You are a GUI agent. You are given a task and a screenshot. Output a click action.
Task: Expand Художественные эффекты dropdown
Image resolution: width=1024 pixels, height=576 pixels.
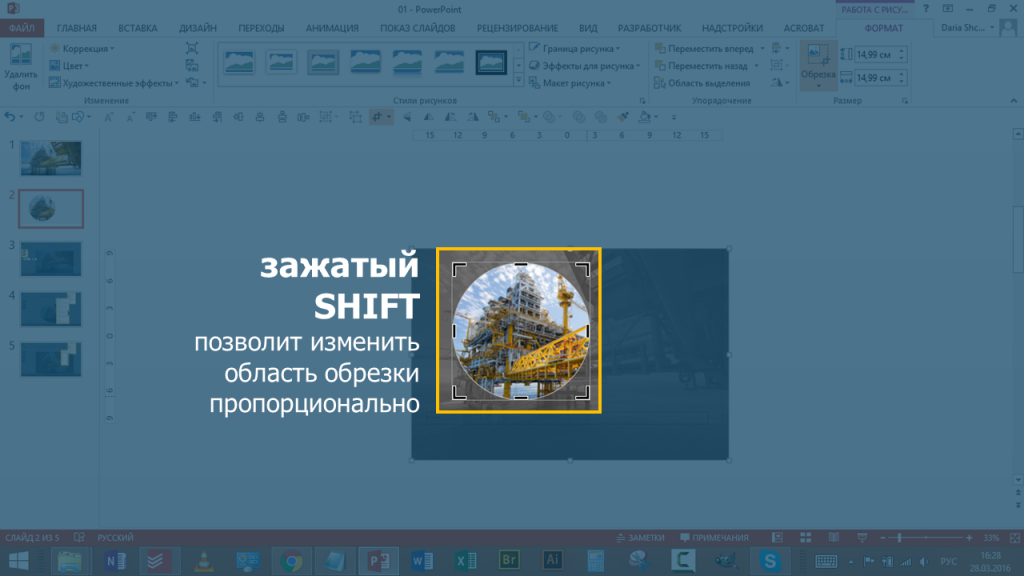coord(118,83)
